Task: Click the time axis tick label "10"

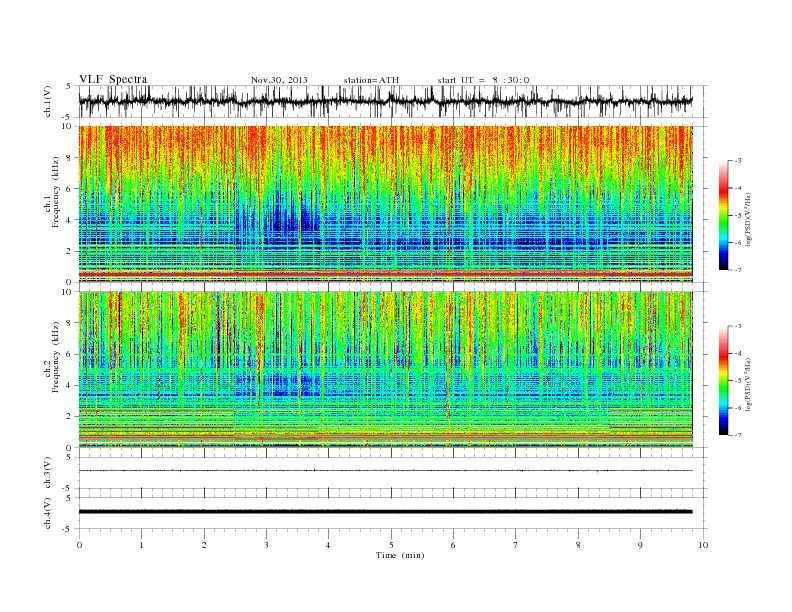Action: coord(703,545)
